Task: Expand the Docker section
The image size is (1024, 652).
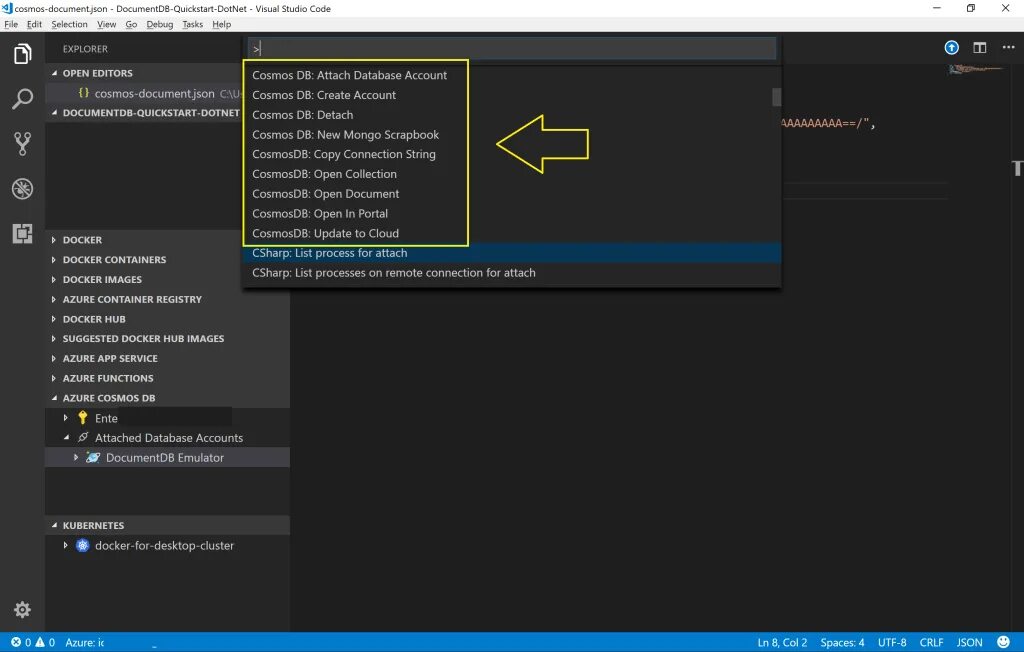Action: 54,240
